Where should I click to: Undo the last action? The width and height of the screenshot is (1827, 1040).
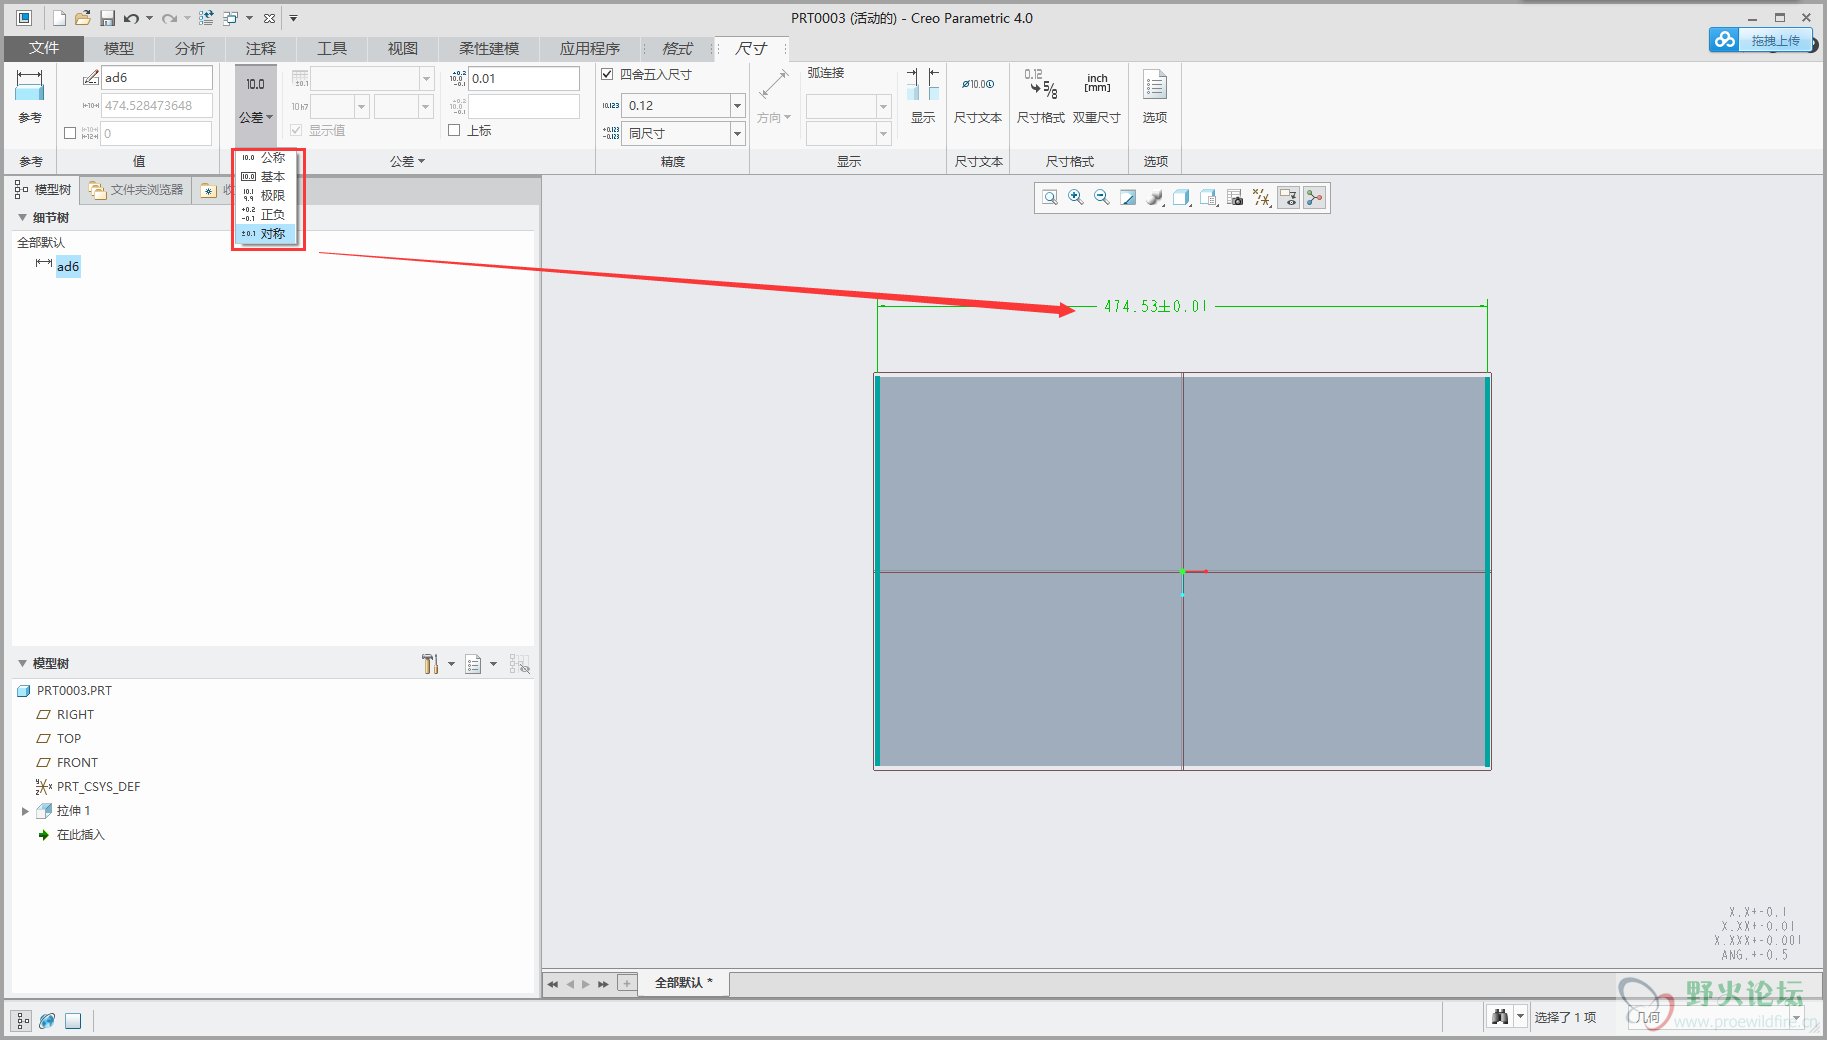pos(131,18)
